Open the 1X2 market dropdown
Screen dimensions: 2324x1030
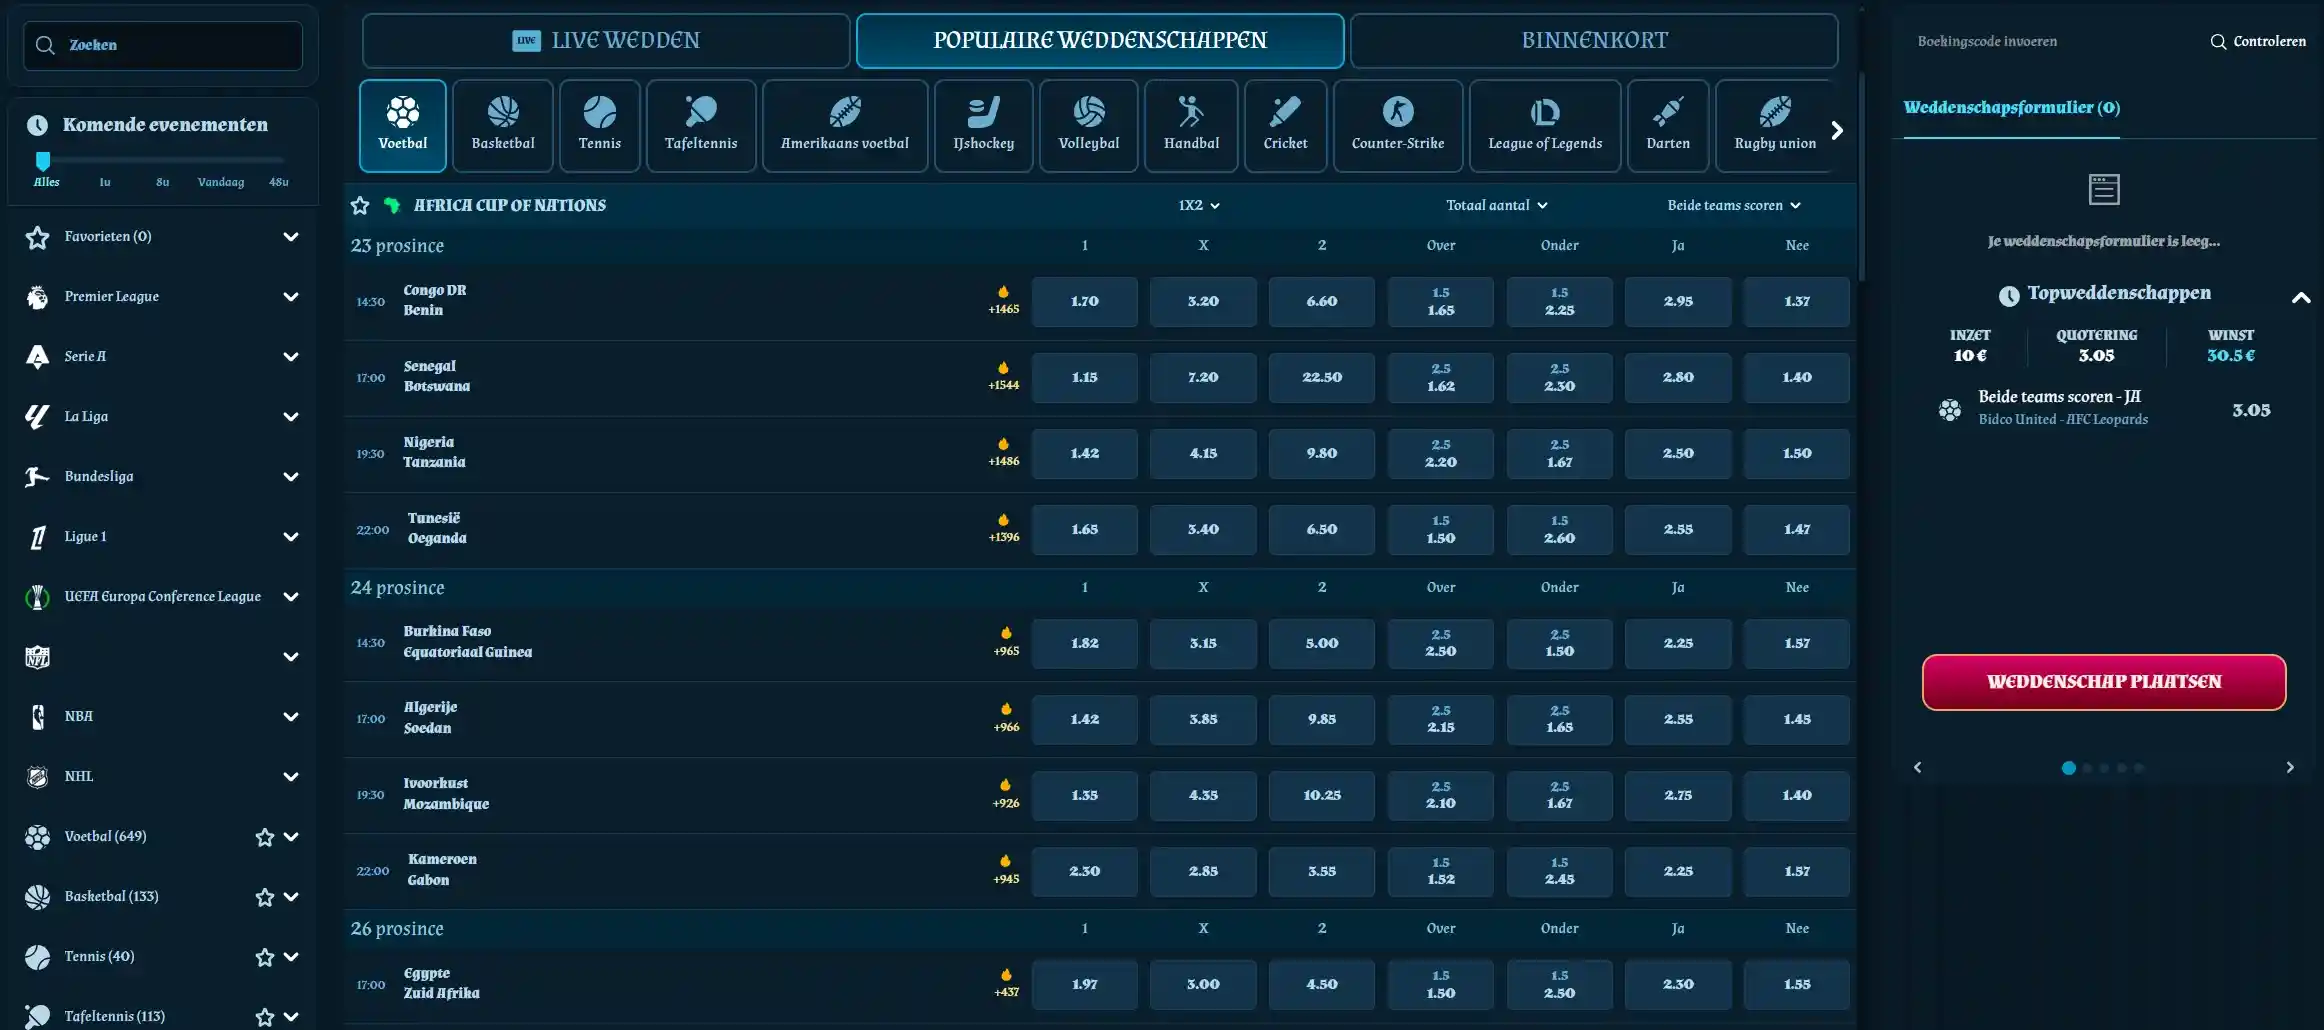[1199, 205]
